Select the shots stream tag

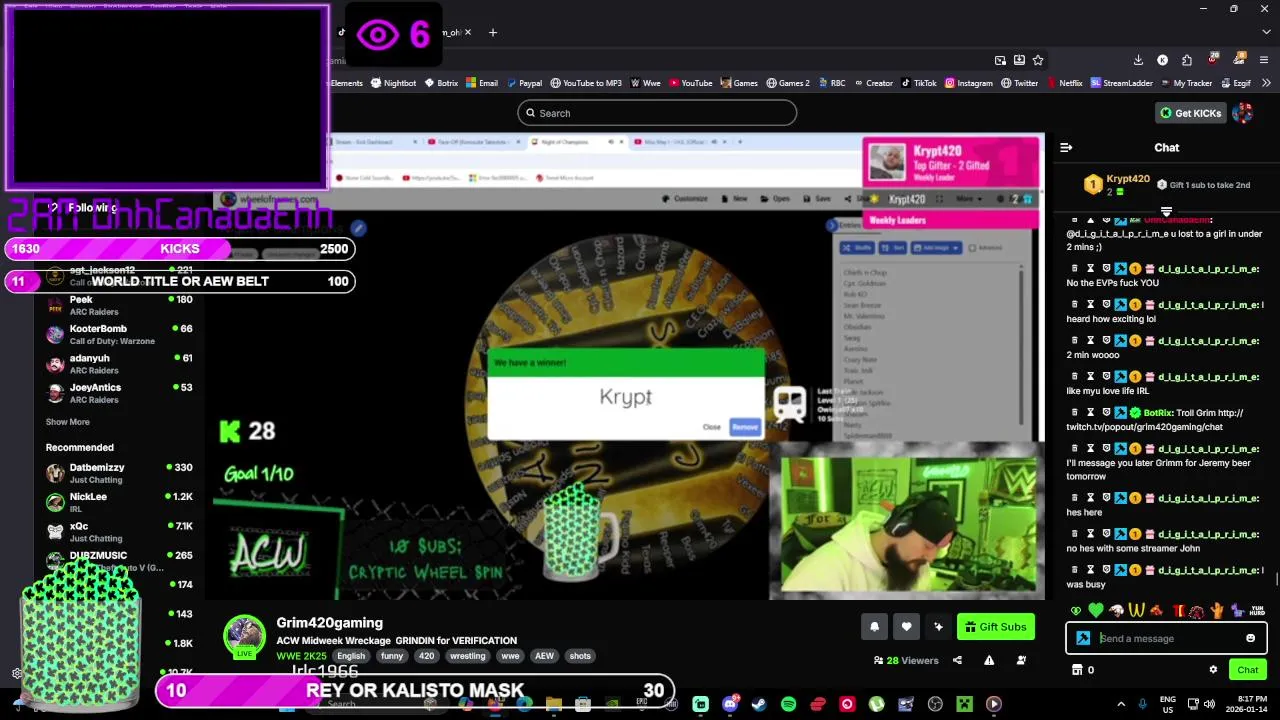[580, 656]
